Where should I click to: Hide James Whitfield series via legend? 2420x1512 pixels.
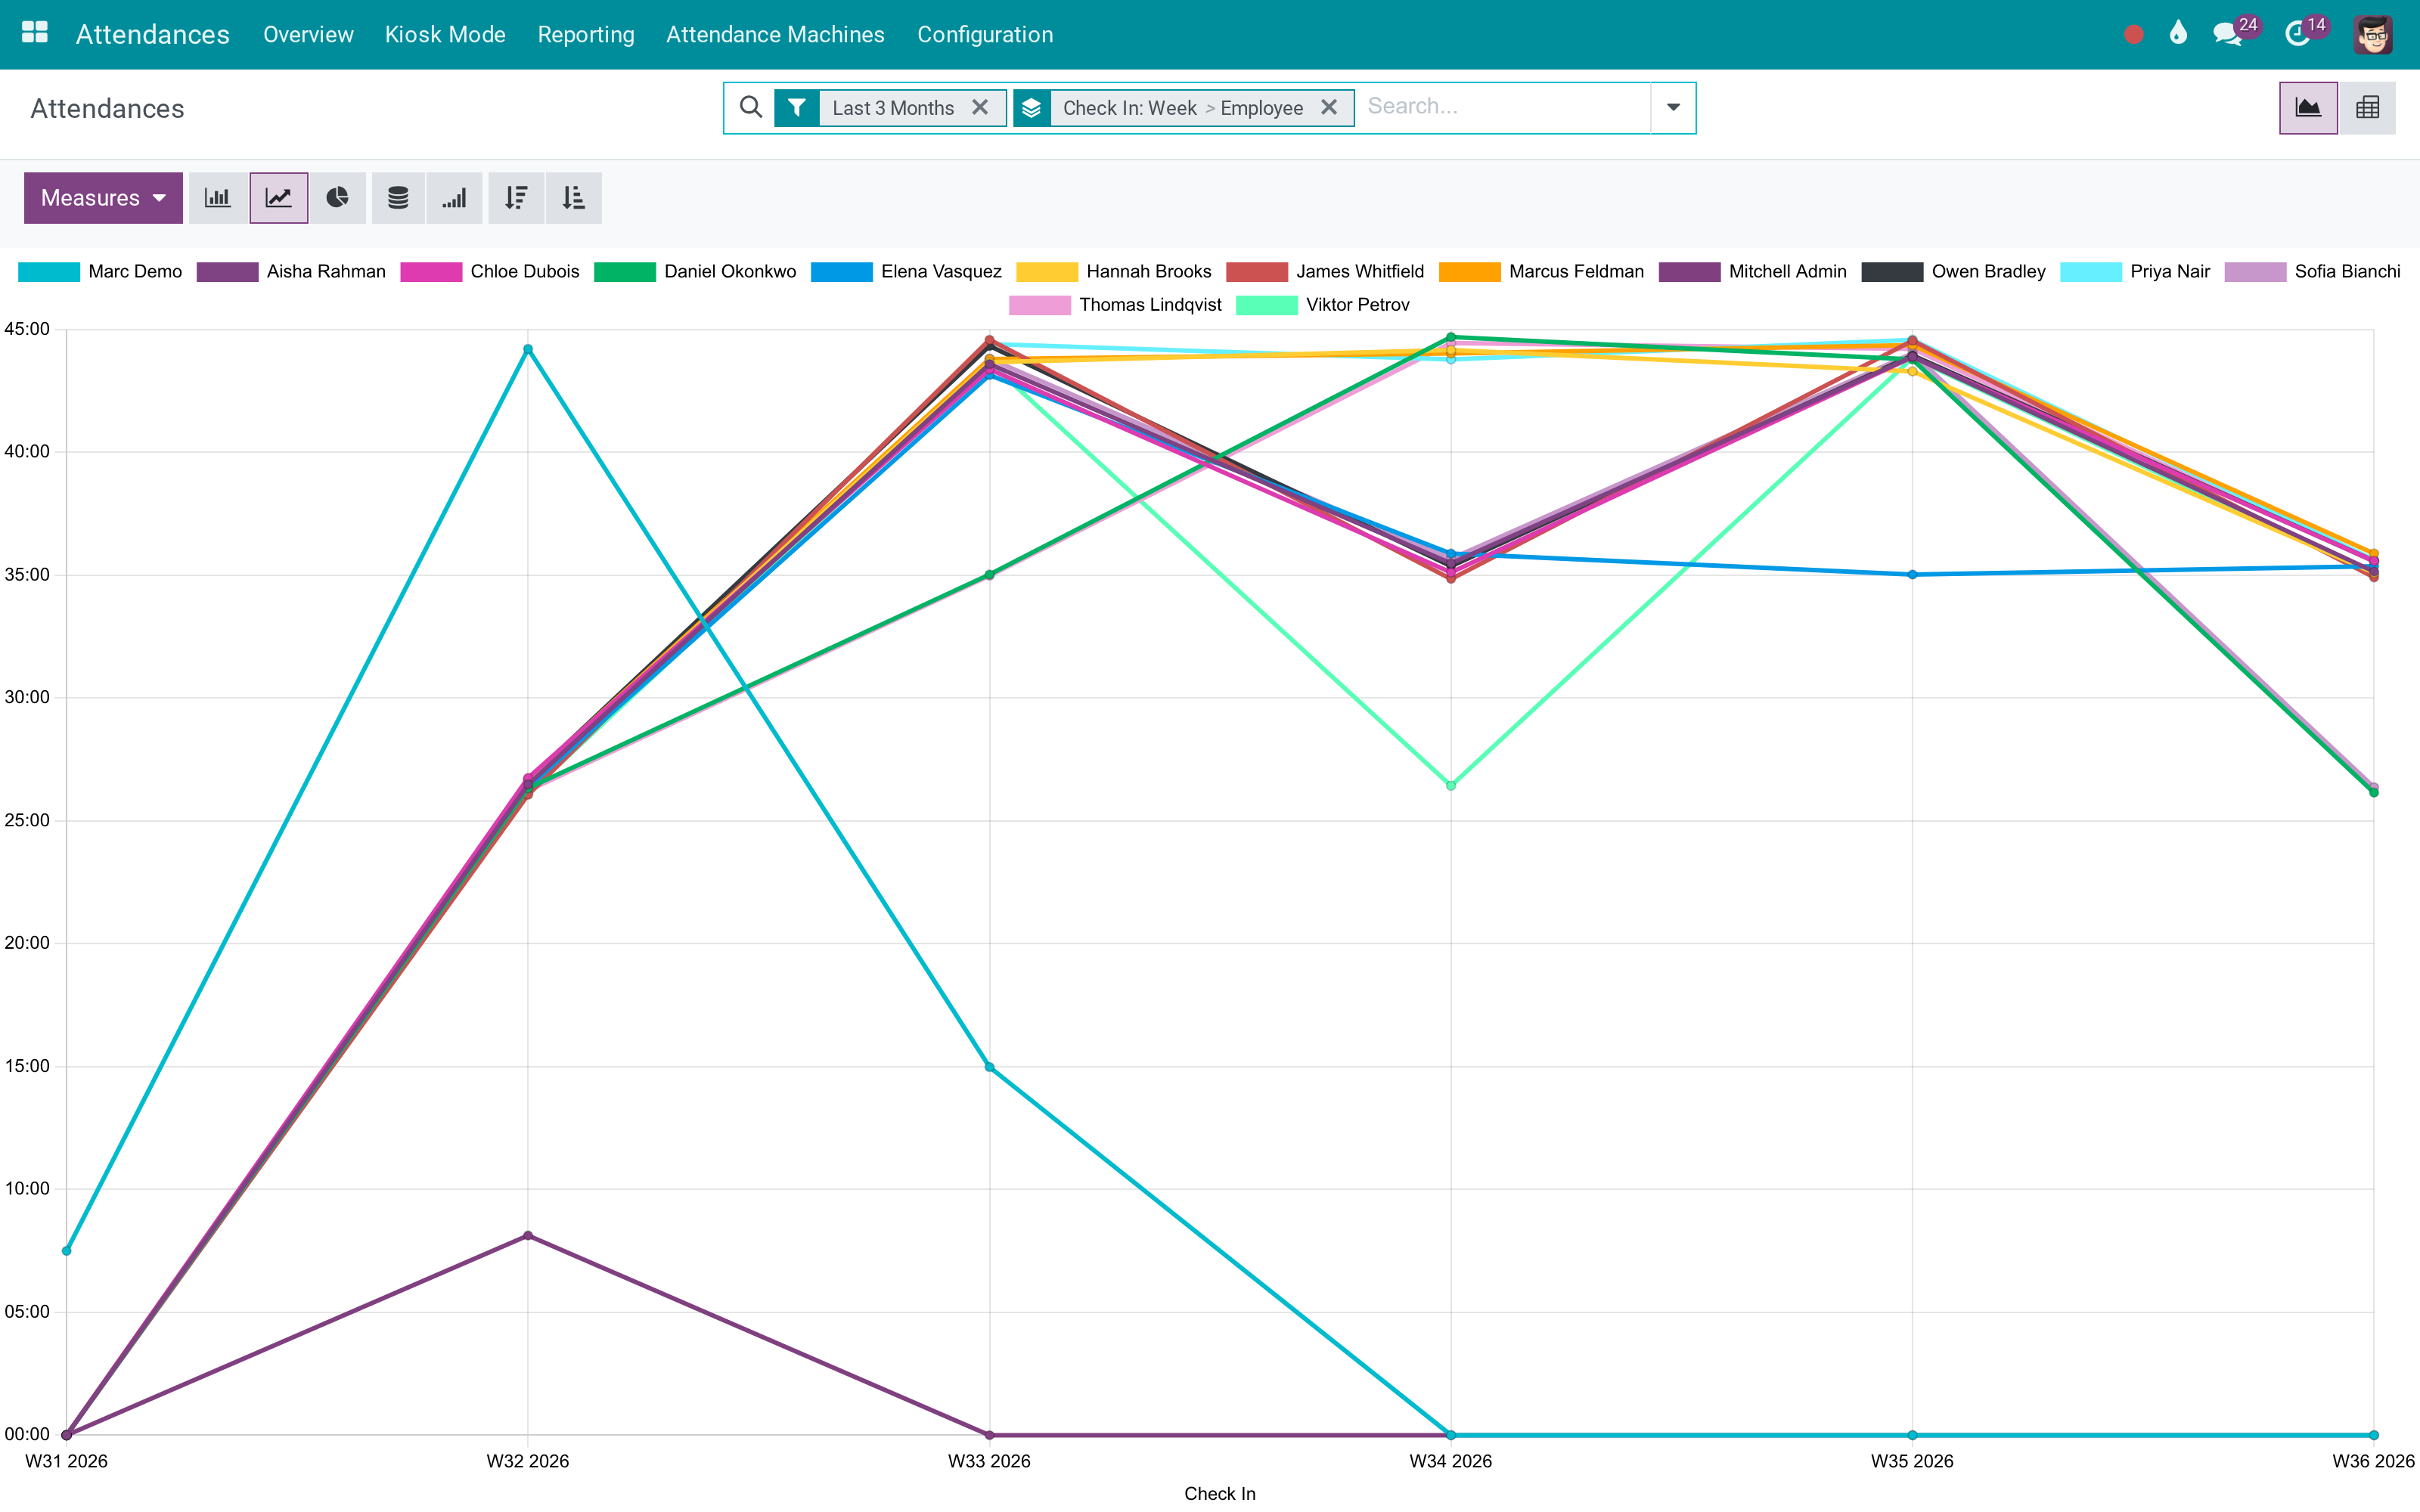pos(1325,272)
